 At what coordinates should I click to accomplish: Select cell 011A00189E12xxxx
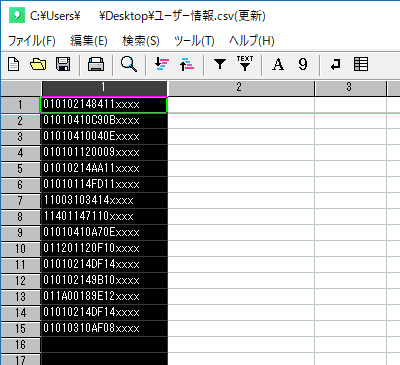104,297
